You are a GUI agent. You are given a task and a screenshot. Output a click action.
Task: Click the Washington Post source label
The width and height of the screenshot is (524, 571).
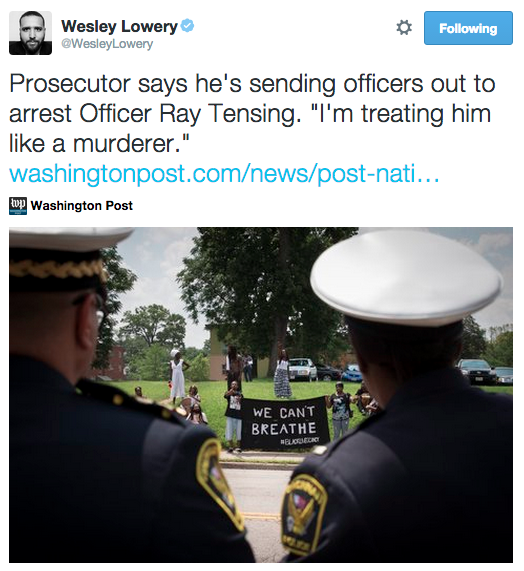point(82,206)
